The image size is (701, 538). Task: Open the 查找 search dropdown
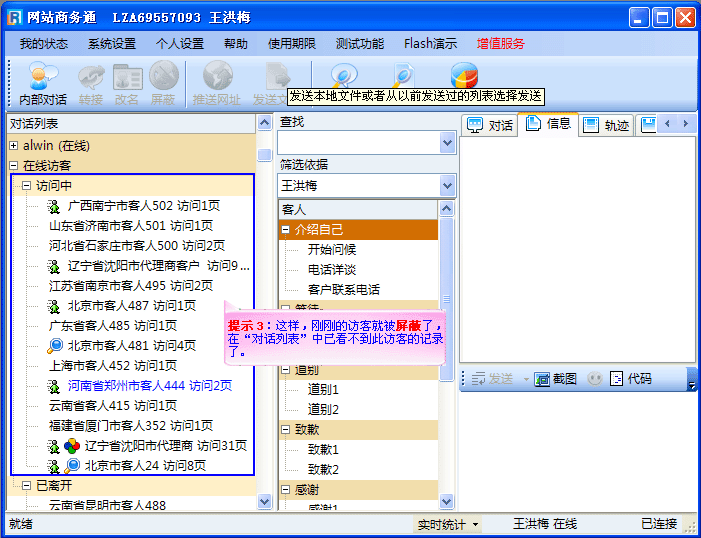[x=448, y=143]
